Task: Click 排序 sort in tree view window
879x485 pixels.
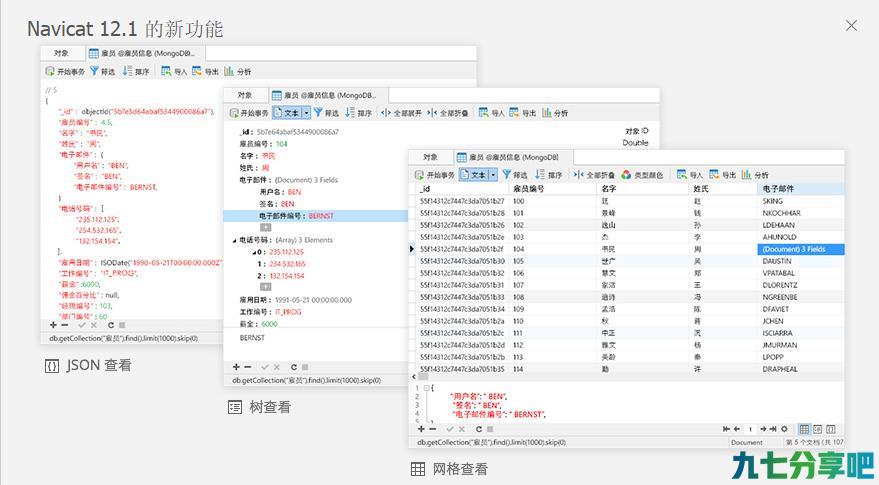Action: pos(358,113)
